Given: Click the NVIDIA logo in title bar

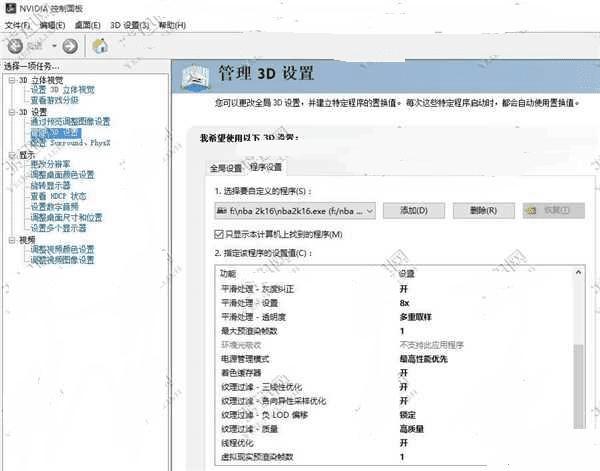Looking at the screenshot, I should (x=10, y=8).
